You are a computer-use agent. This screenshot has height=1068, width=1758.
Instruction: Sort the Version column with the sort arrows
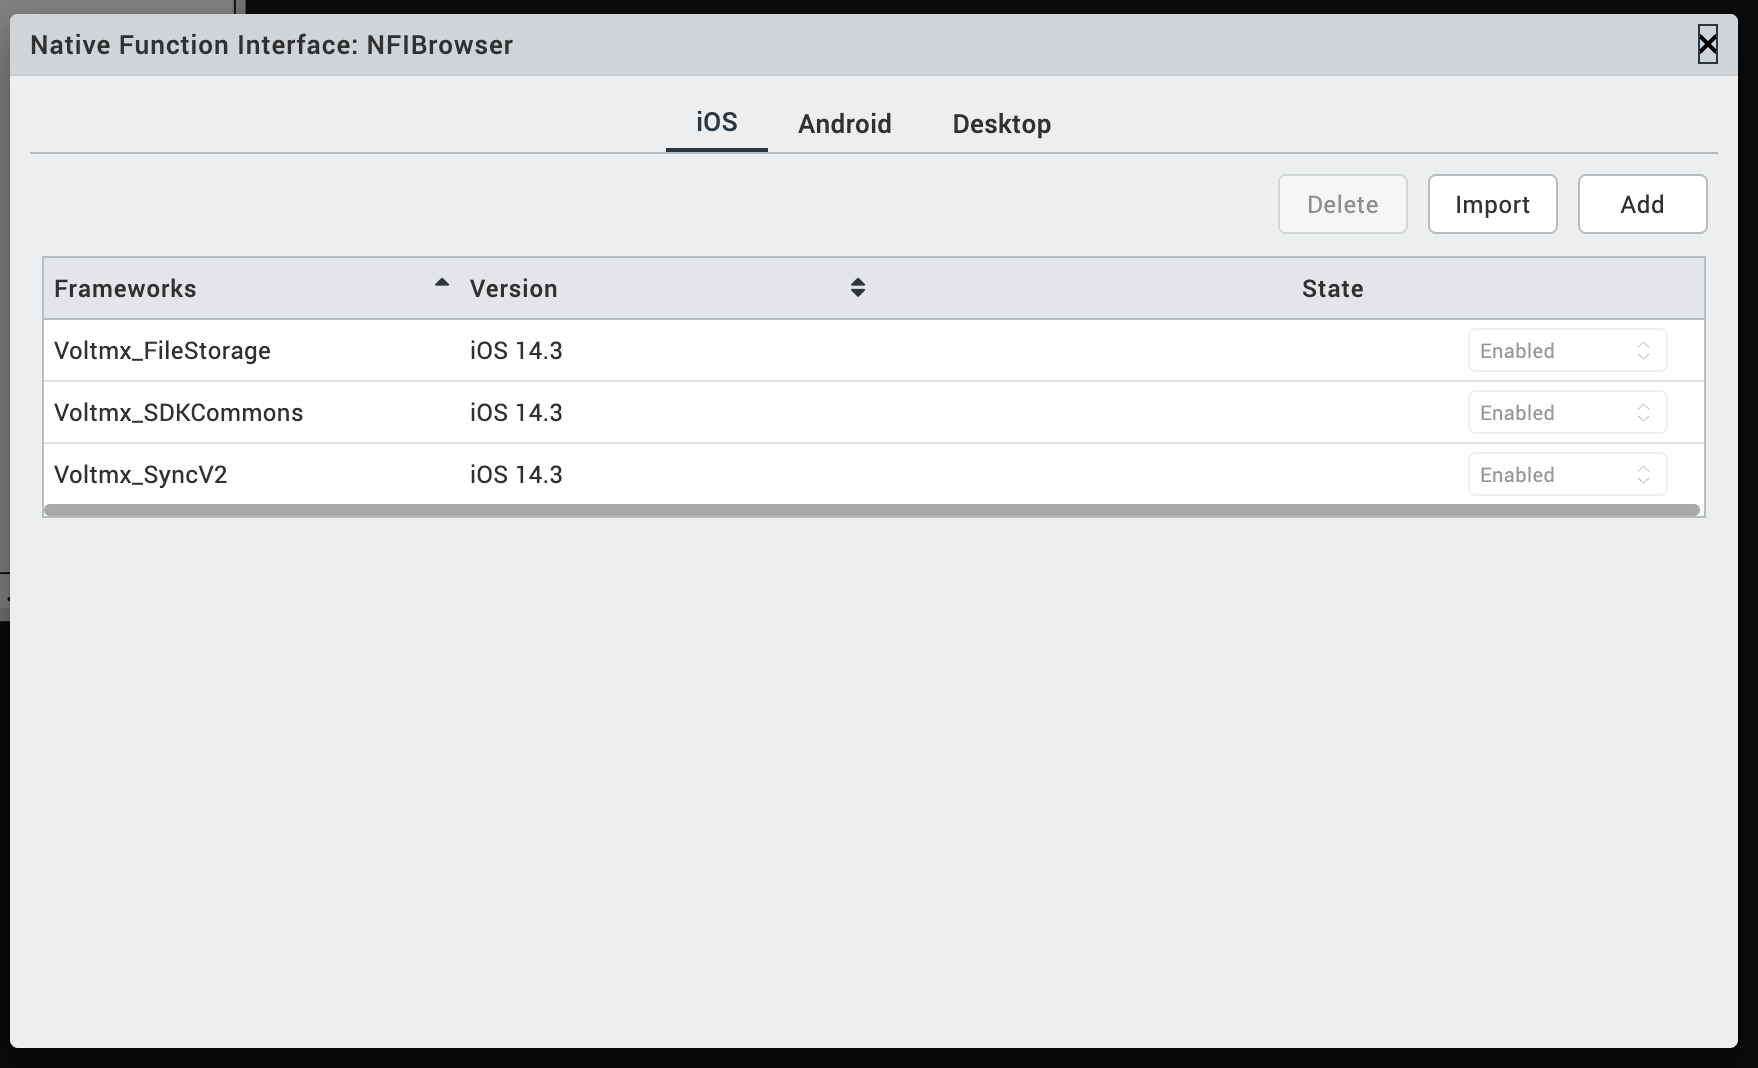coord(858,288)
